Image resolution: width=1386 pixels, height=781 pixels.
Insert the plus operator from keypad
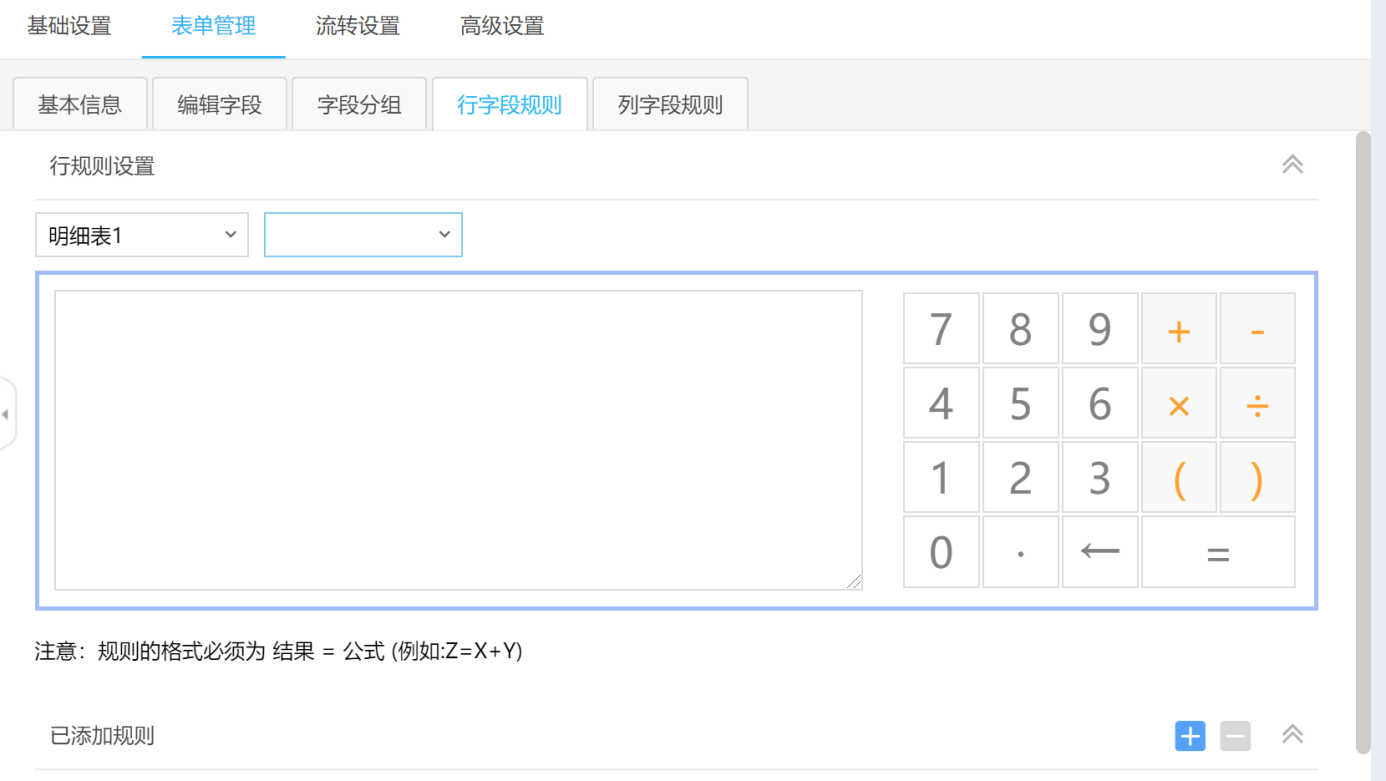point(1179,329)
